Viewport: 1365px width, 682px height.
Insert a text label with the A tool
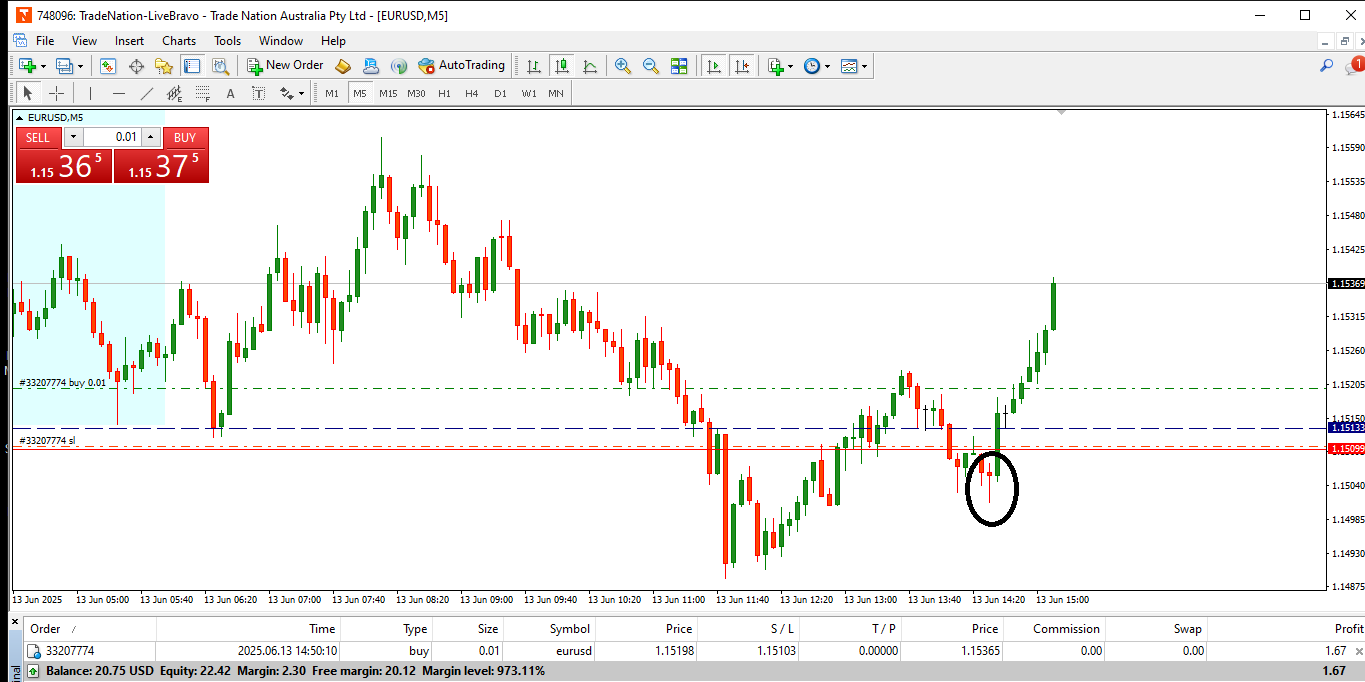tap(230, 93)
